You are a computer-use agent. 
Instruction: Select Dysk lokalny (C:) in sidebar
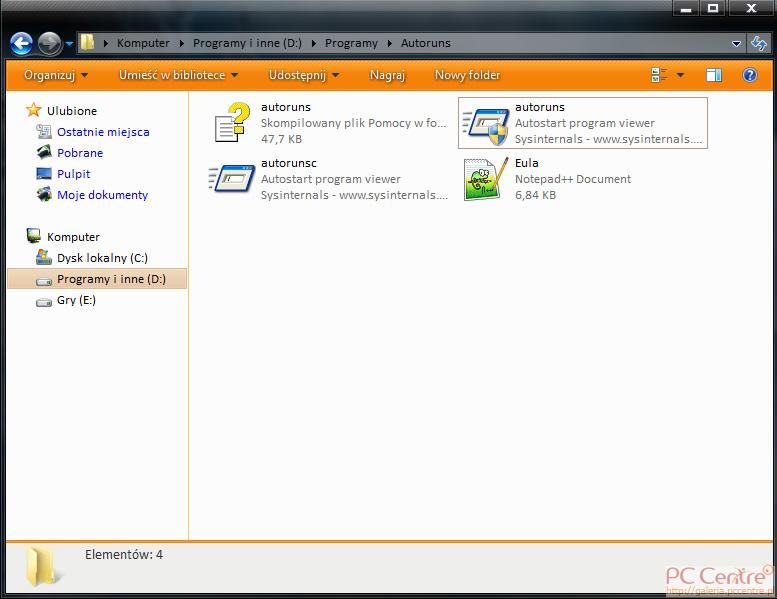[x=102, y=258]
